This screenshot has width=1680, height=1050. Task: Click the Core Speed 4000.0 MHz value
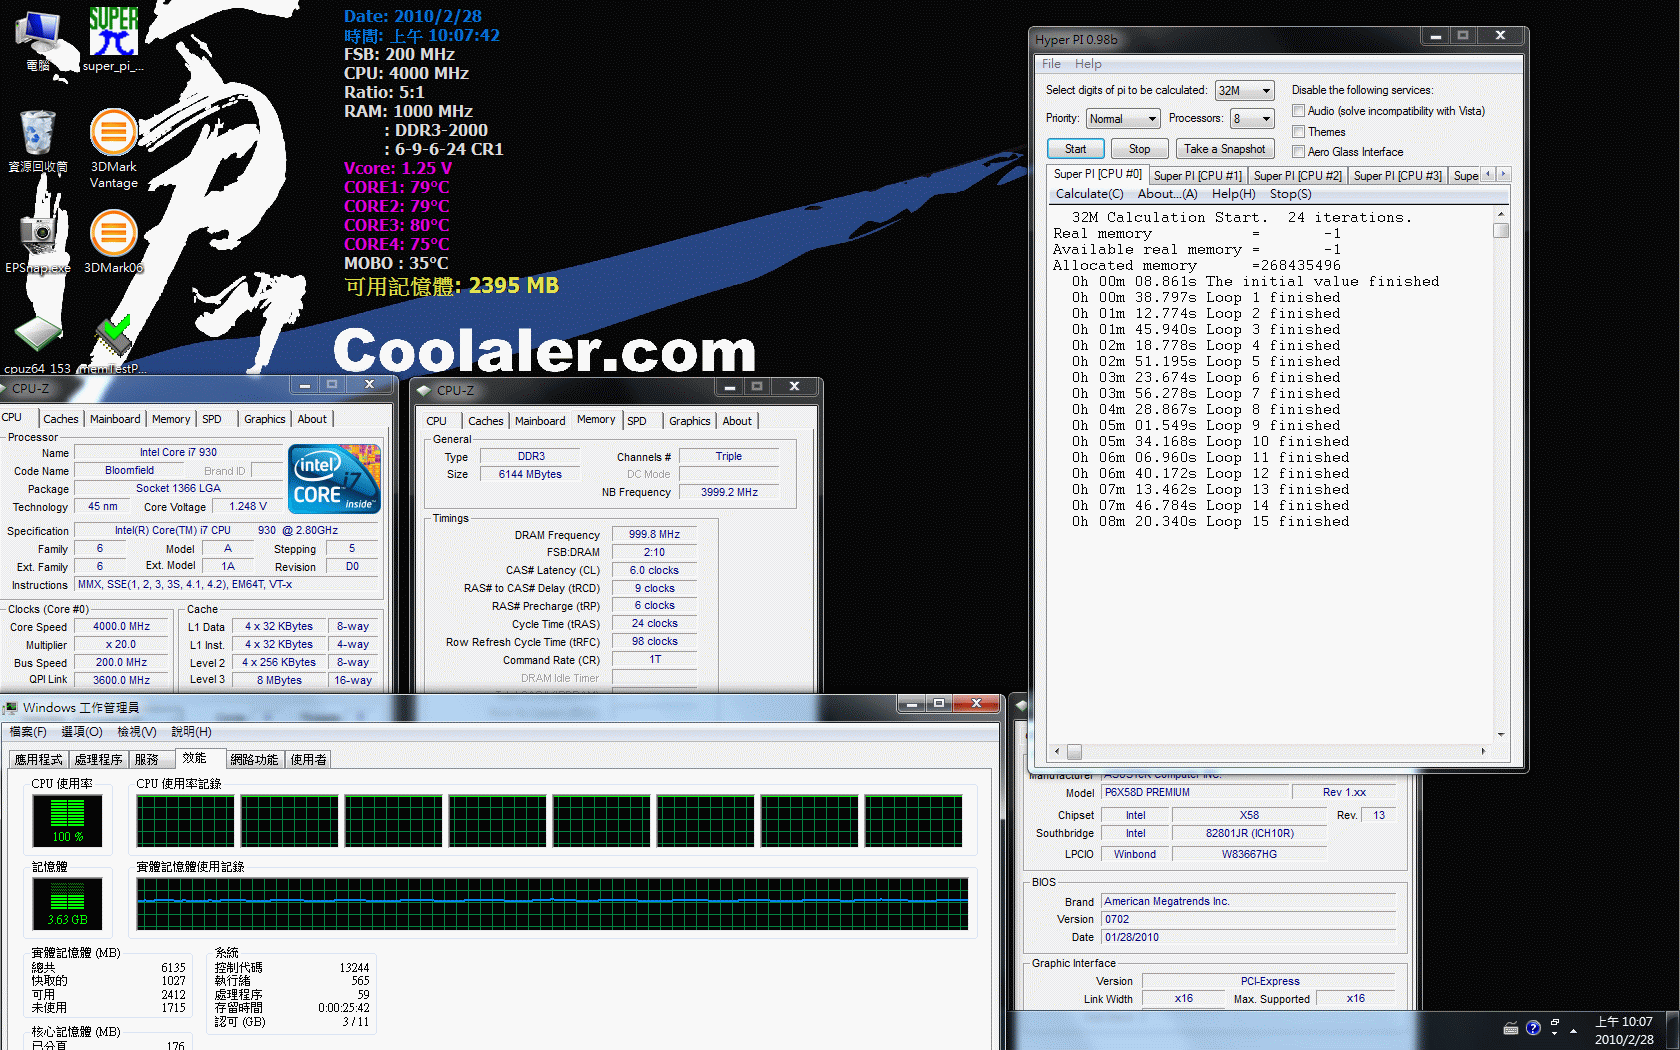(x=121, y=627)
